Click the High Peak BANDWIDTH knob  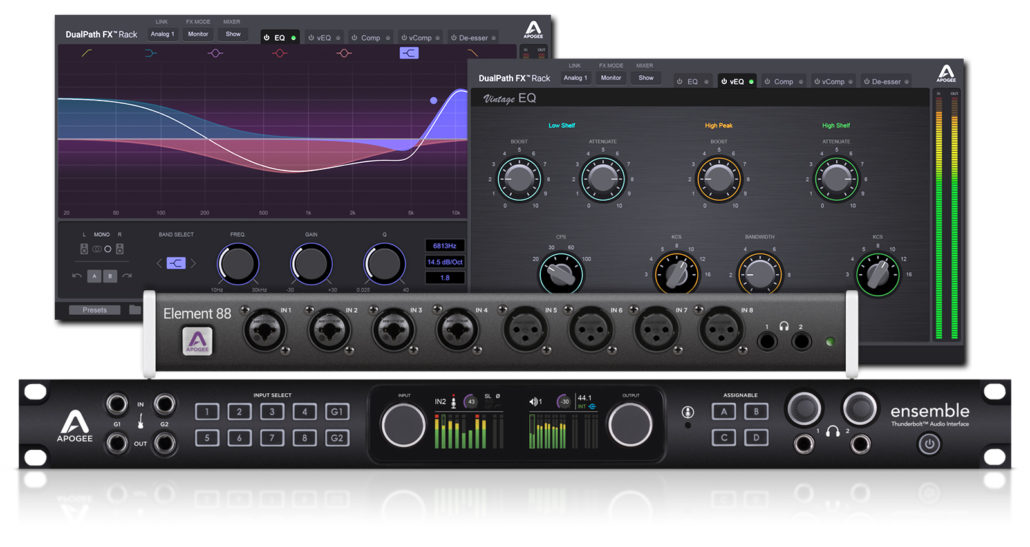tap(759, 274)
